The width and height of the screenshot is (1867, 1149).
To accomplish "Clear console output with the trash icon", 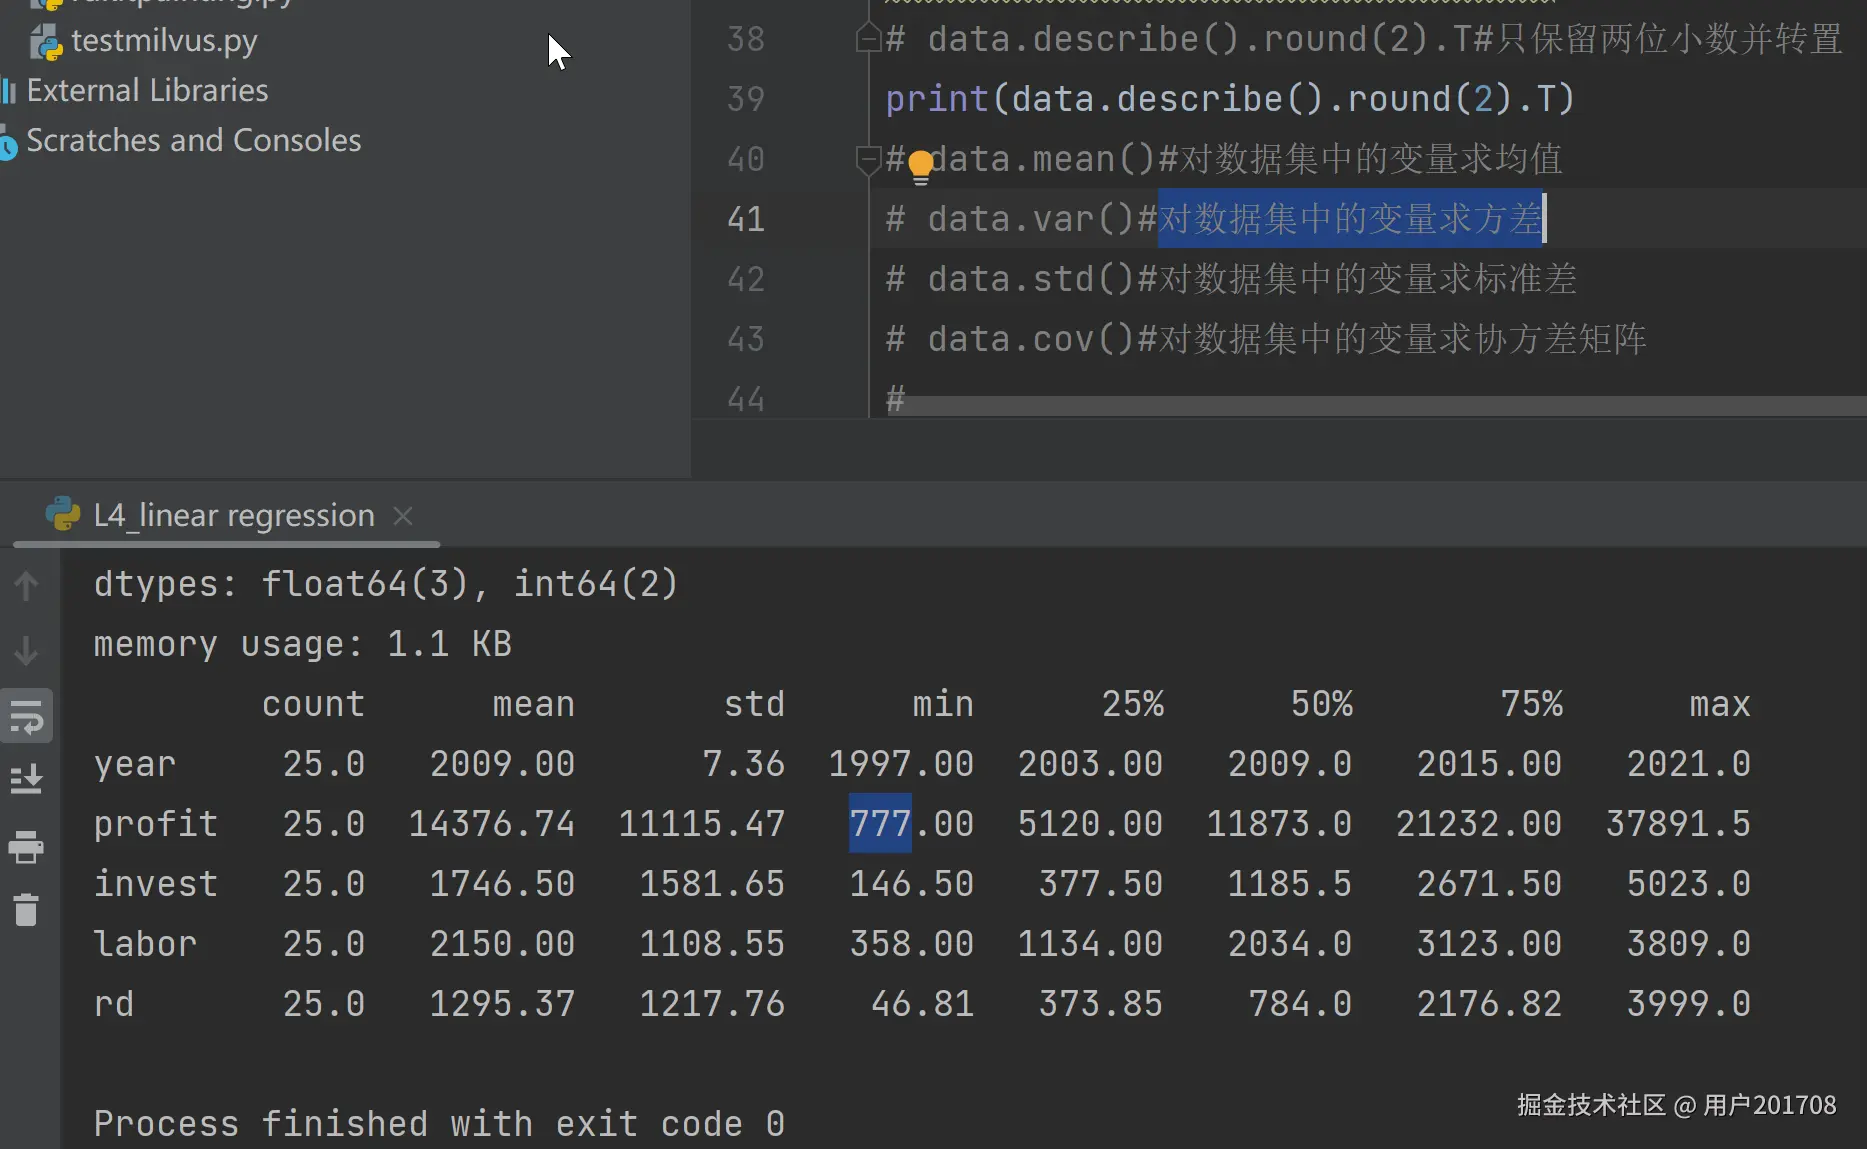I will click(x=26, y=909).
